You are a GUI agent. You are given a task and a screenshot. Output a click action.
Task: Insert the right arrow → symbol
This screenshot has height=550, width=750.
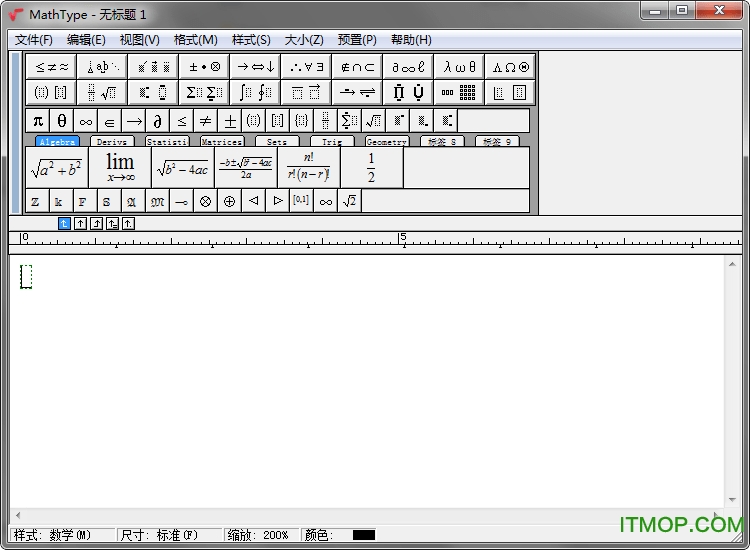pos(134,121)
